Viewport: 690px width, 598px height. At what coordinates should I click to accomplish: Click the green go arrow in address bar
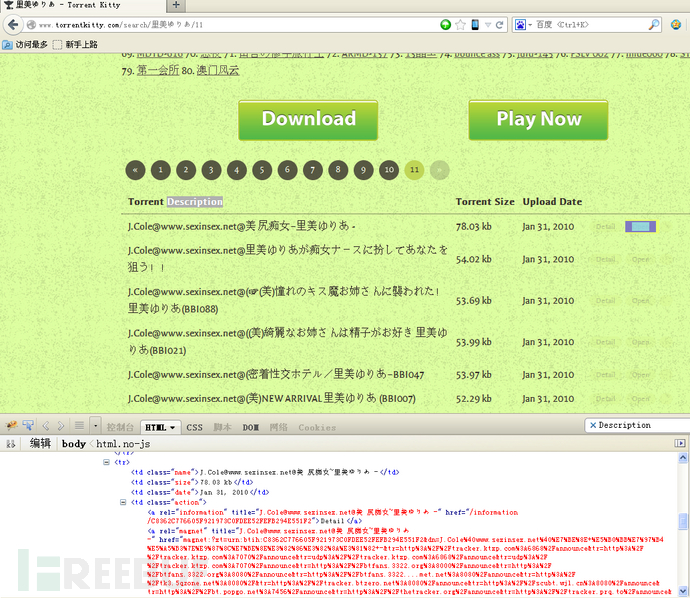[x=445, y=24]
